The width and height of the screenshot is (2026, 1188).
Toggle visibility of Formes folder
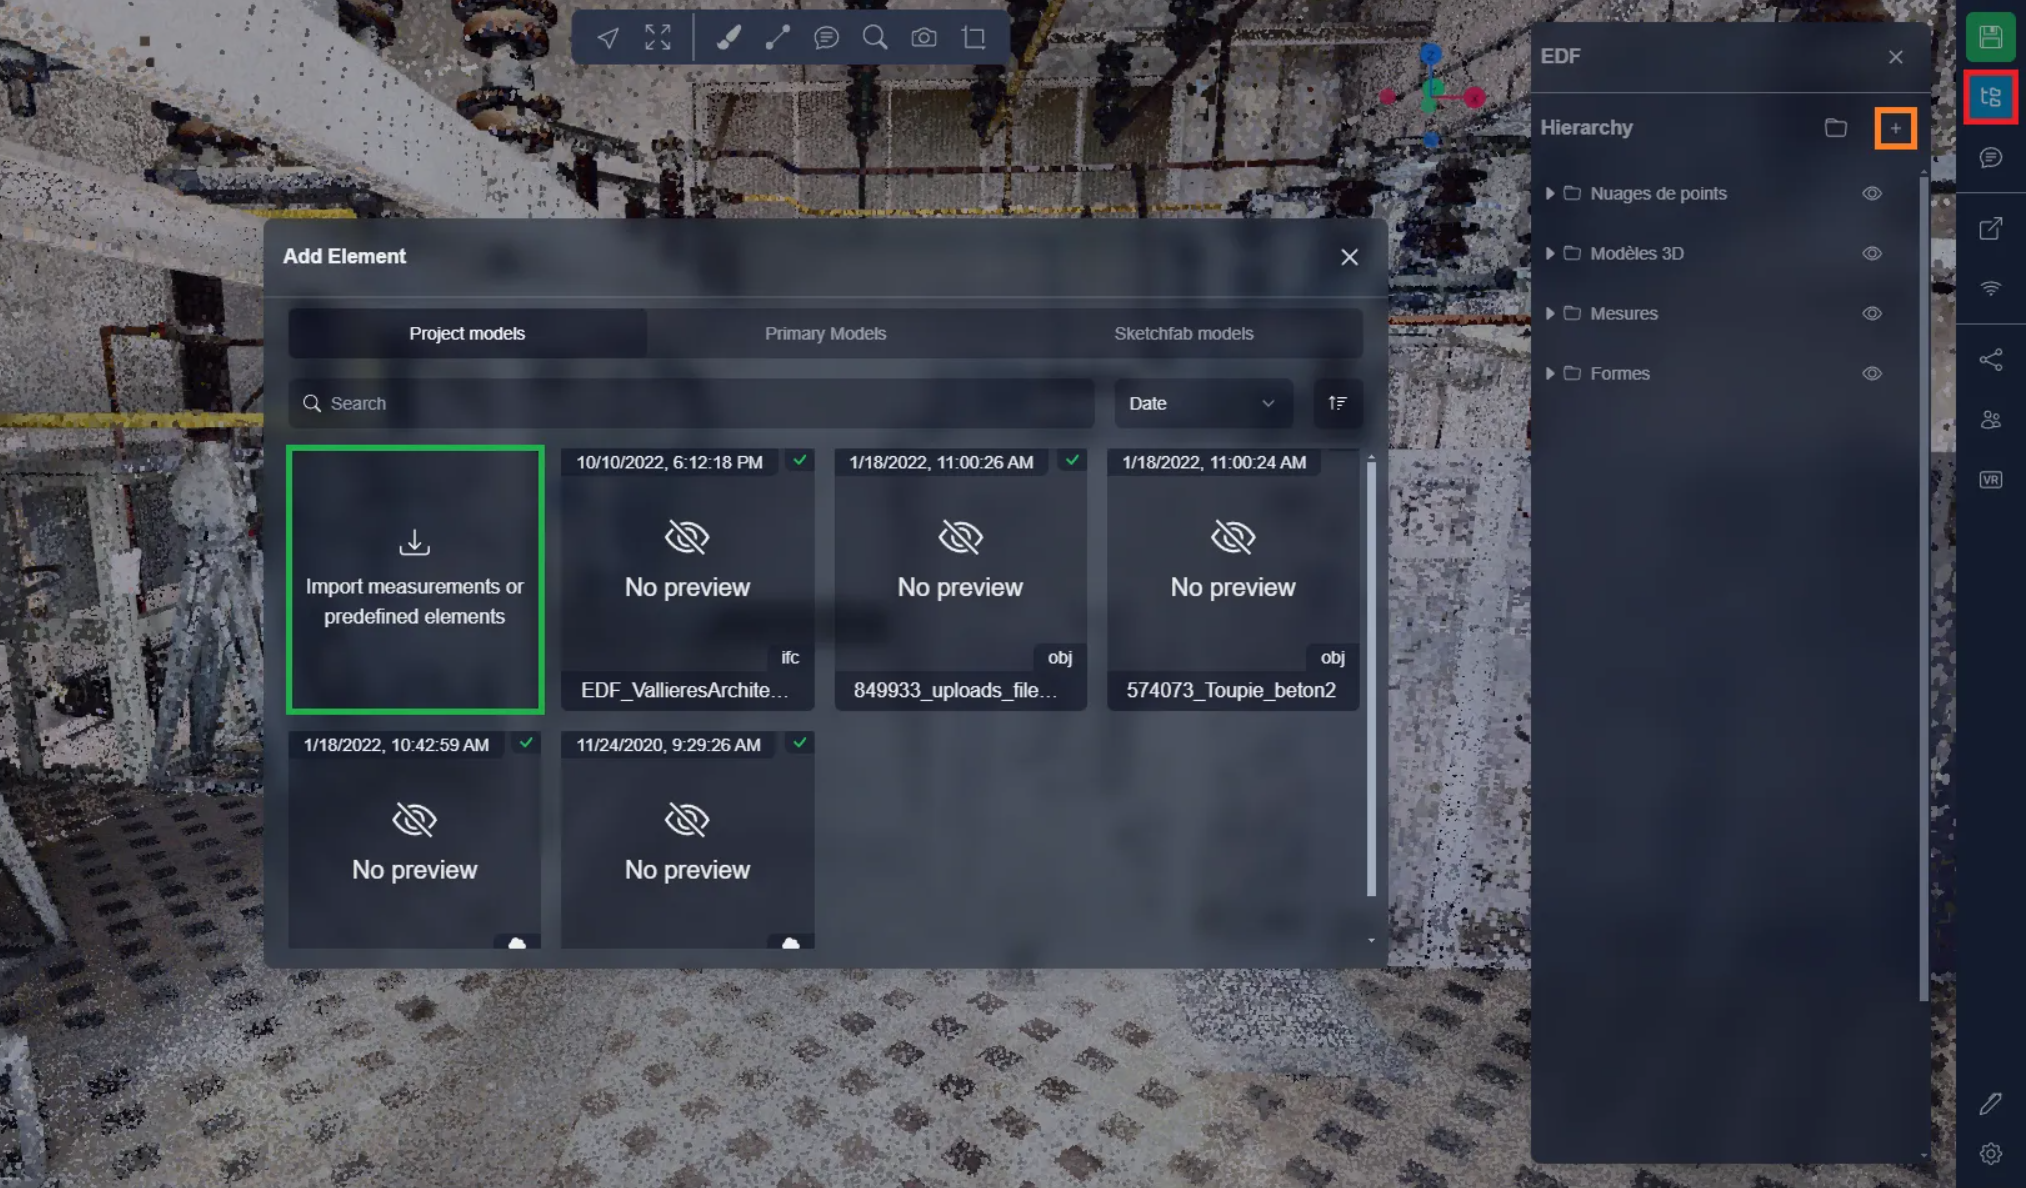click(x=1872, y=373)
